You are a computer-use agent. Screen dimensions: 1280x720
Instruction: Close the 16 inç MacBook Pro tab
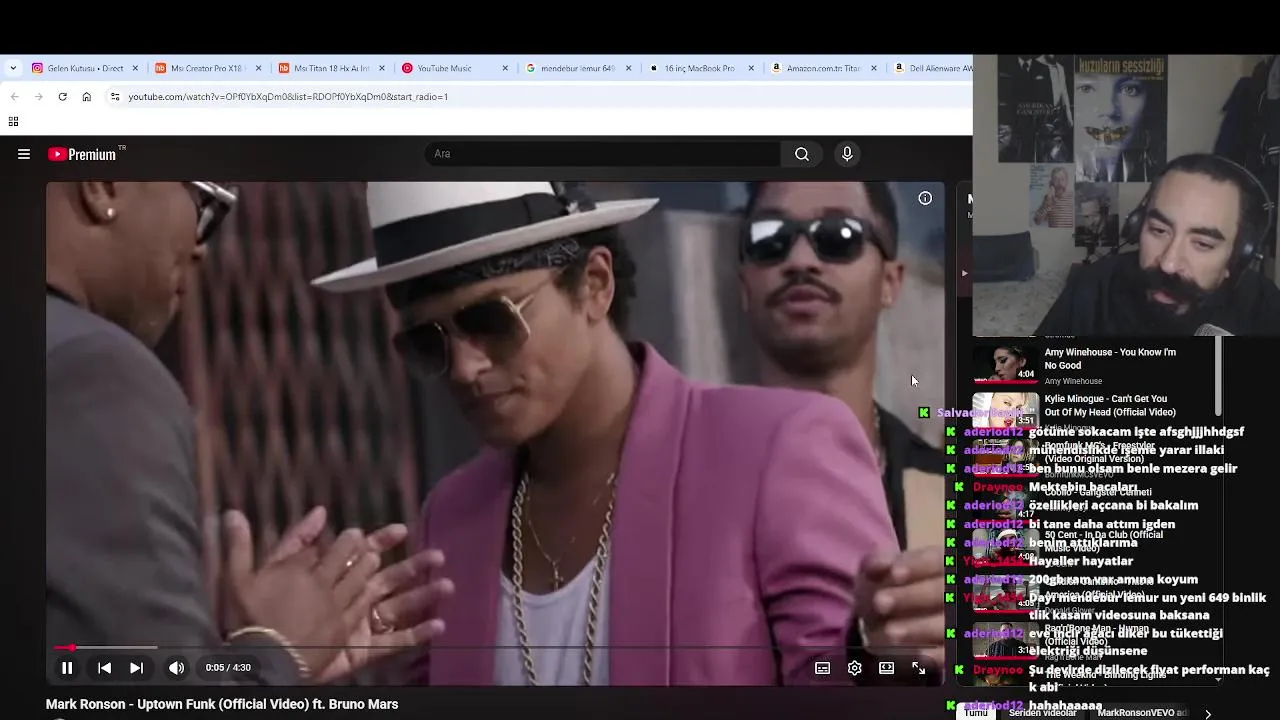click(751, 68)
